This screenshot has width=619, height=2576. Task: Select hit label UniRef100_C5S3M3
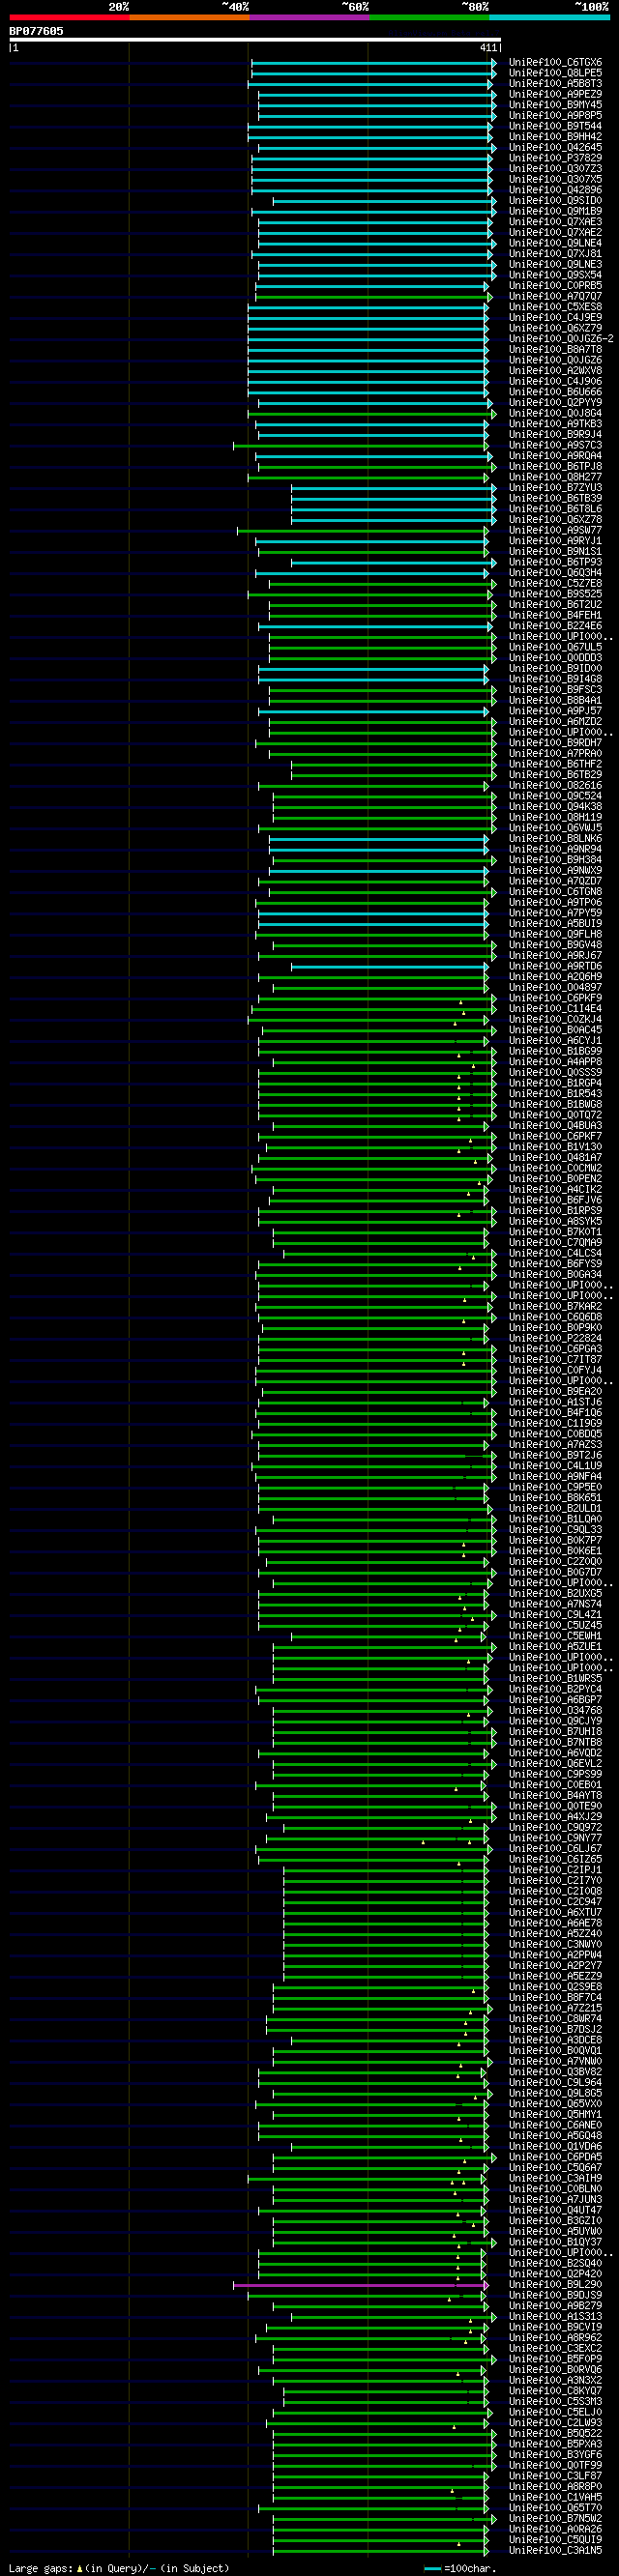tap(555, 2401)
